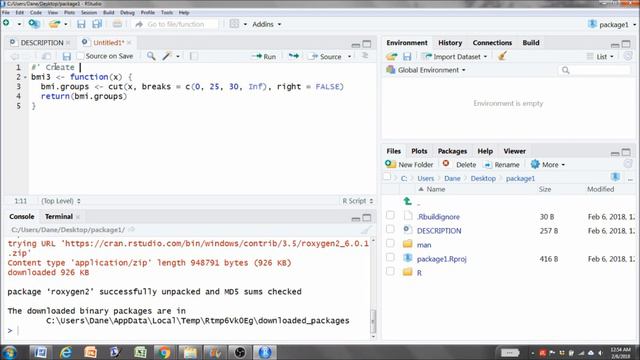Click the Code Tools wand icon
640x360 pixels.
click(167, 56)
